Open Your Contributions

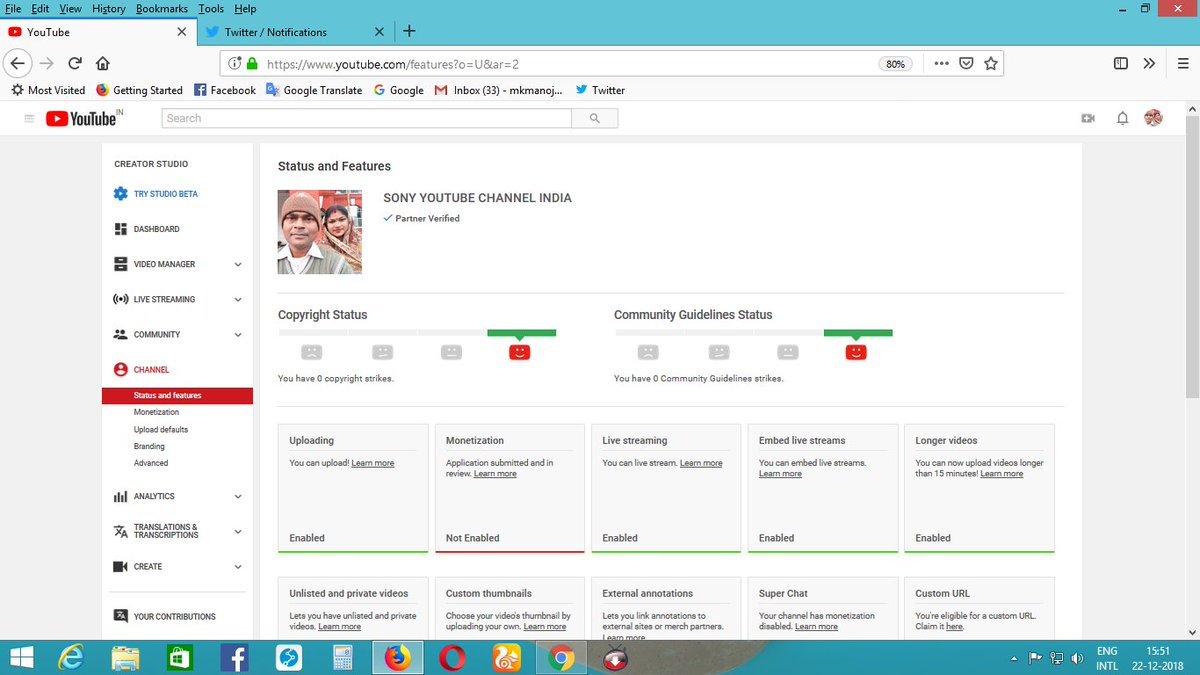(x=164, y=617)
